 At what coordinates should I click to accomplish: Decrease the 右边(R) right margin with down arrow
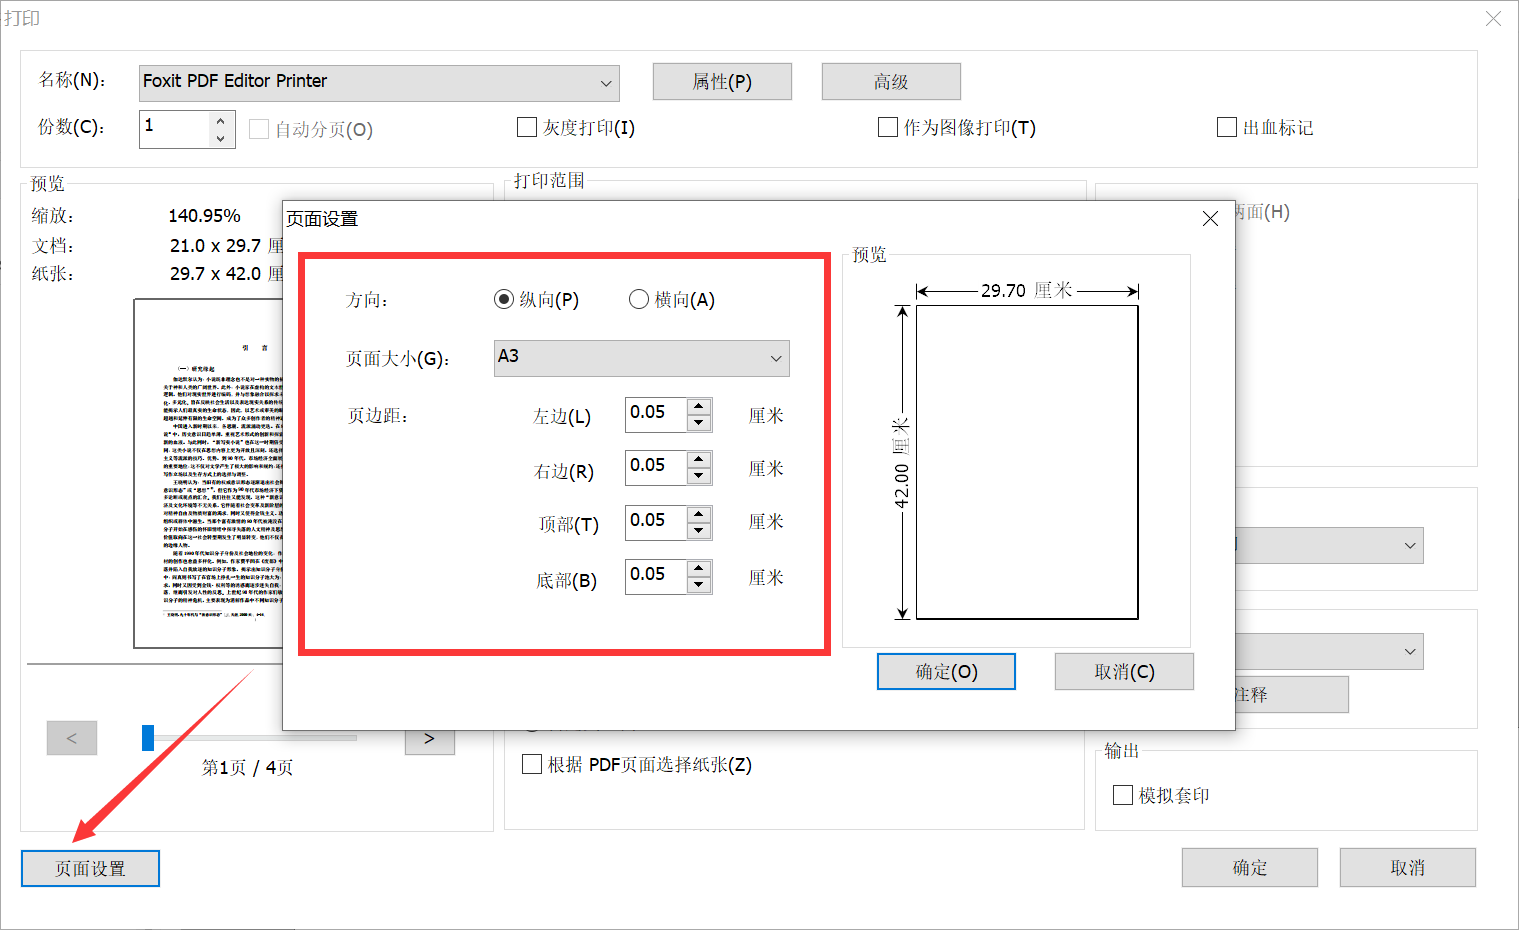pyautogui.click(x=699, y=476)
